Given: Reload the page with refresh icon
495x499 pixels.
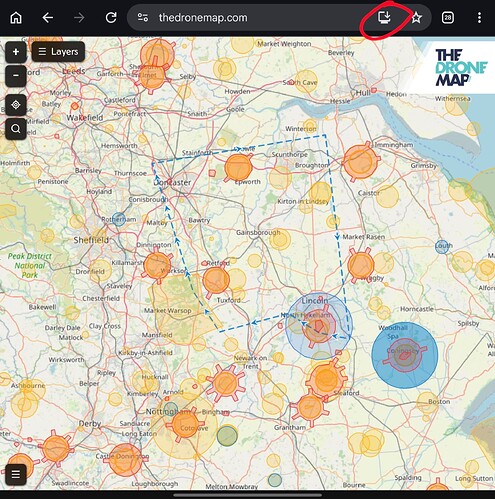Looking at the screenshot, I should (x=111, y=18).
